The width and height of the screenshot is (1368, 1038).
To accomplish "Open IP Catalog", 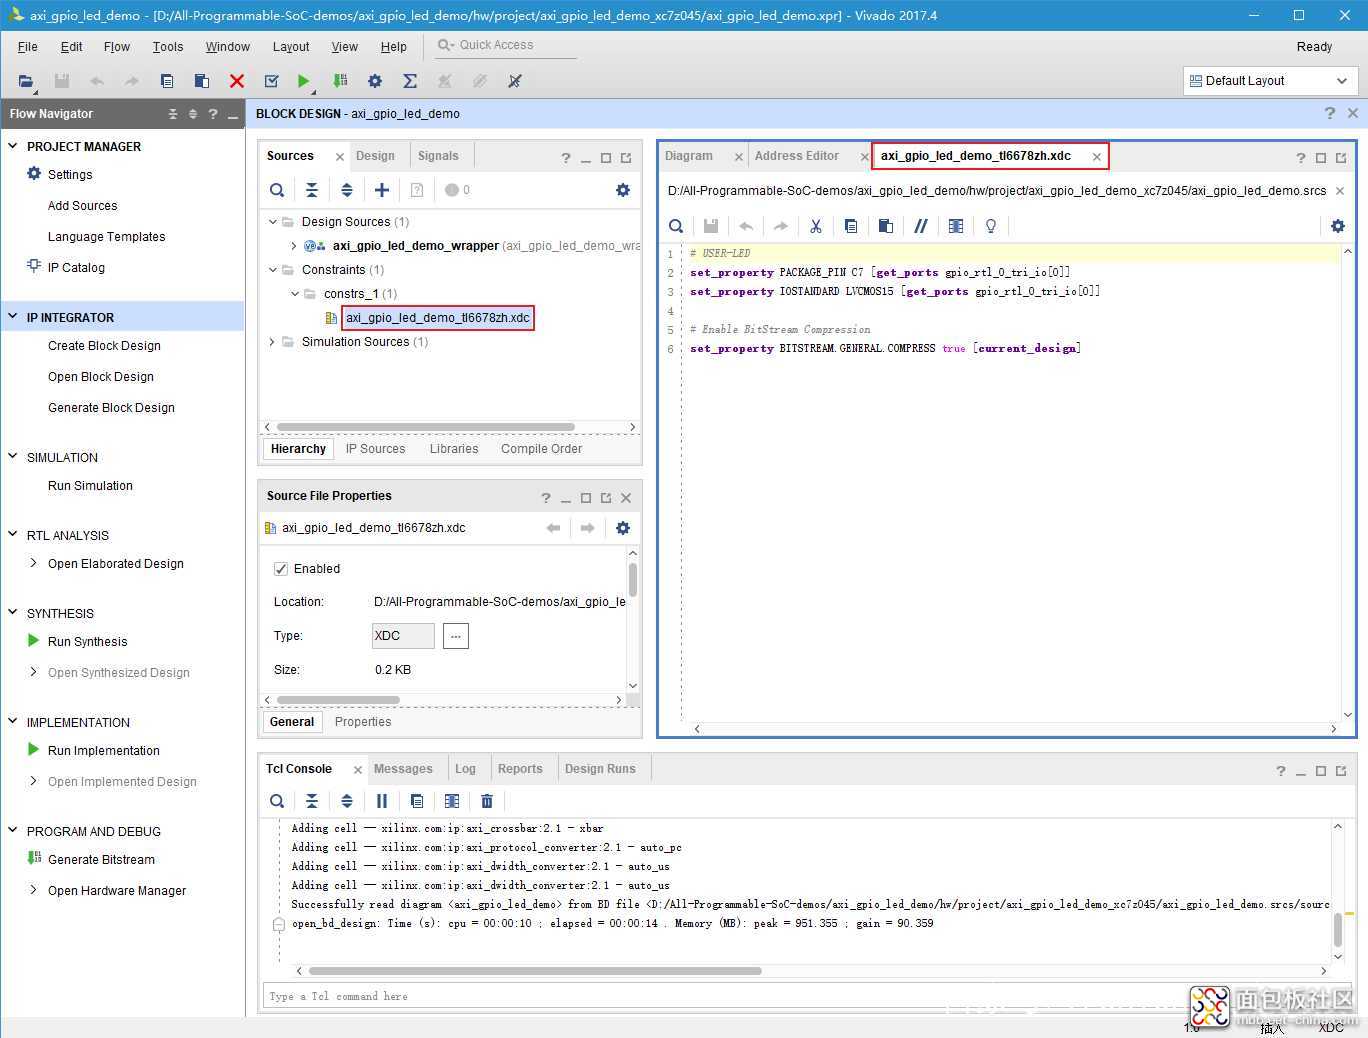I will click(76, 268).
